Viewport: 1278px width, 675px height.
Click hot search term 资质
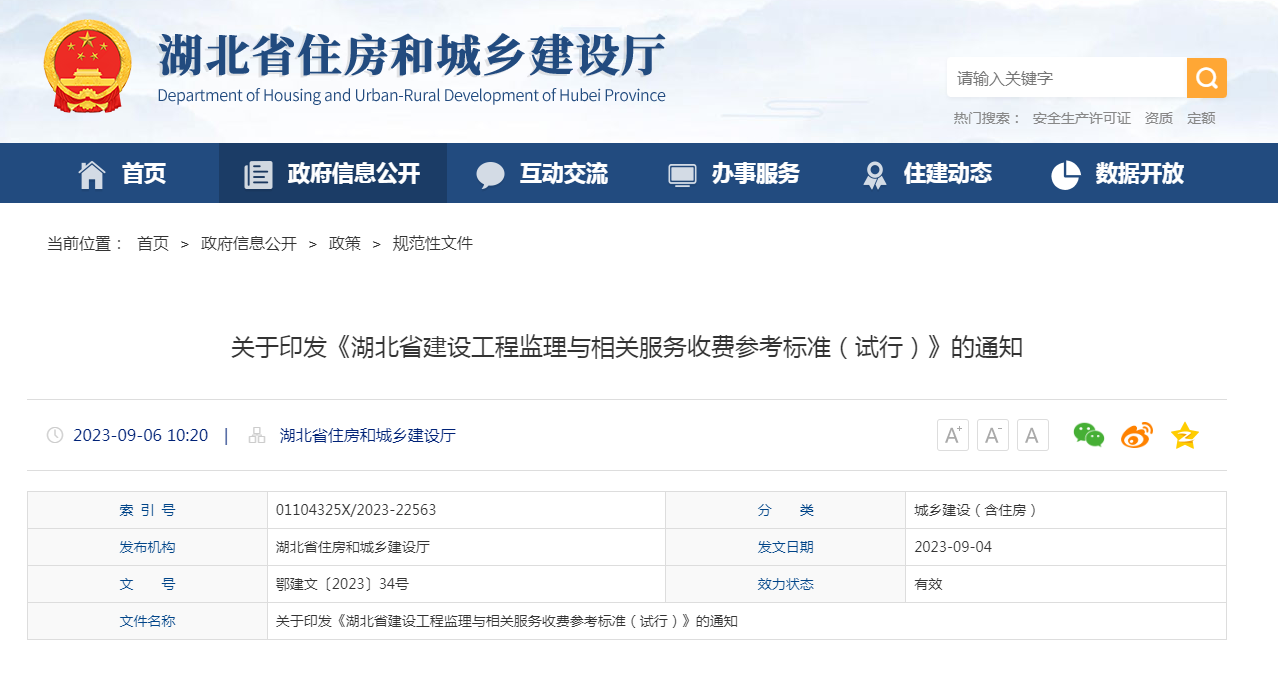pos(1159,118)
